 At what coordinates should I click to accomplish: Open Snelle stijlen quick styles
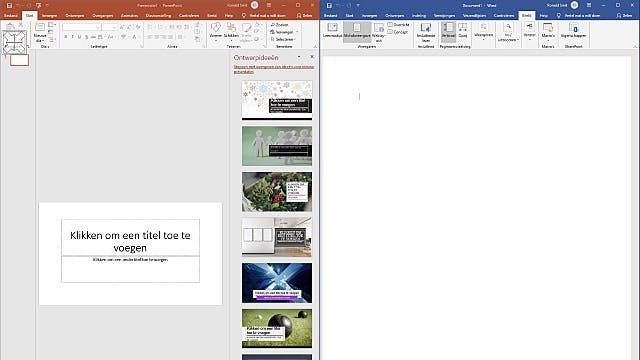pos(246,31)
